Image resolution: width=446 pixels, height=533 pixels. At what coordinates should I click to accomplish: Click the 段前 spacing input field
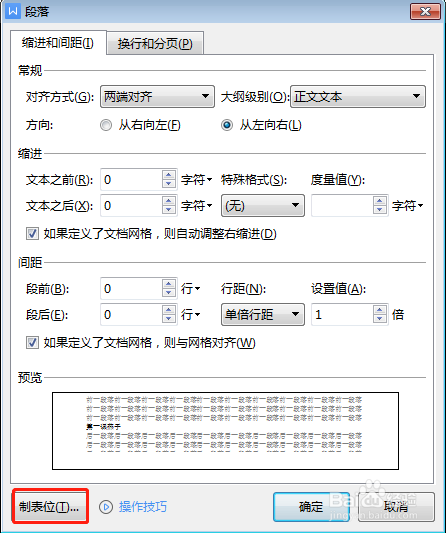click(131, 289)
